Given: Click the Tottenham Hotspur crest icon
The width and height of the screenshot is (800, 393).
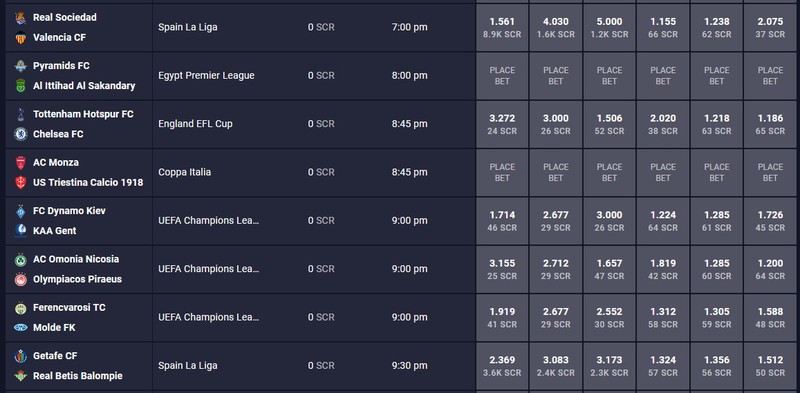Looking at the screenshot, I should pos(20,114).
